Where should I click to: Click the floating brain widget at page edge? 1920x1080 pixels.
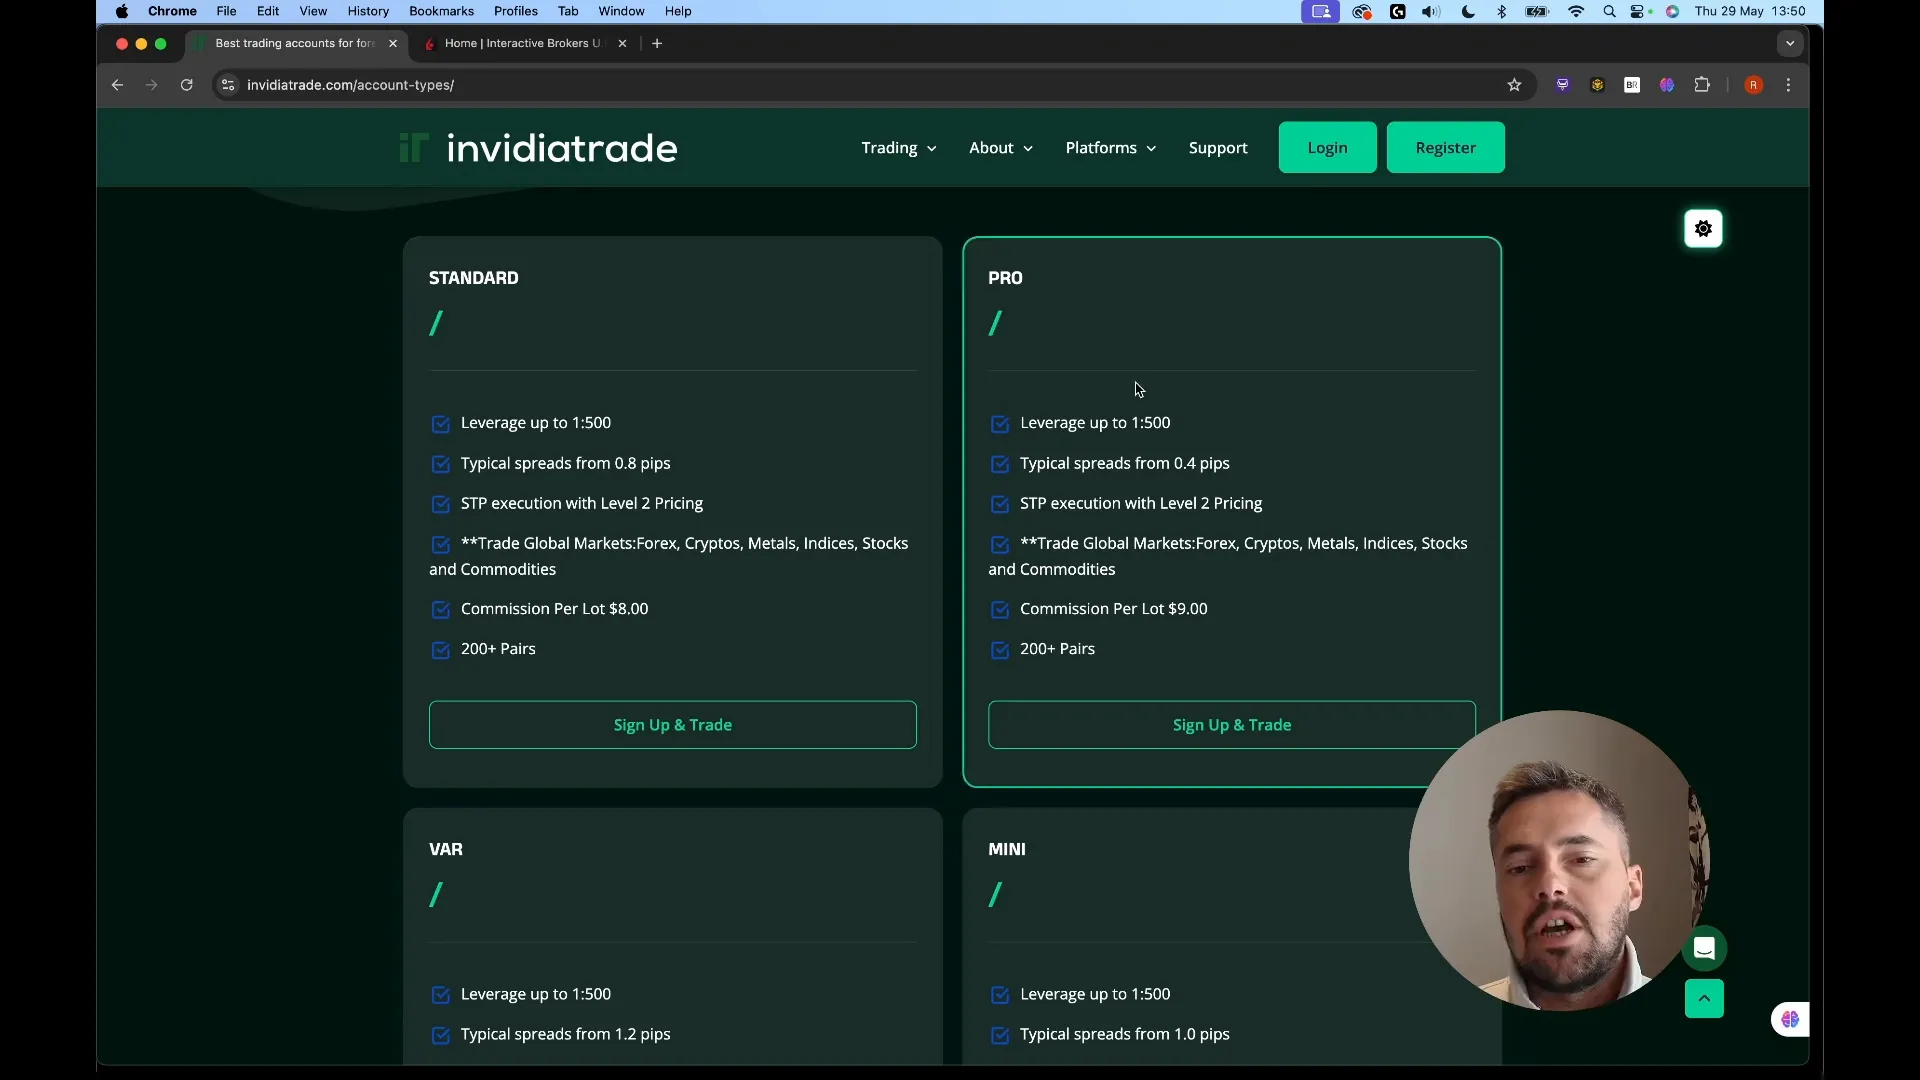(x=1790, y=1019)
